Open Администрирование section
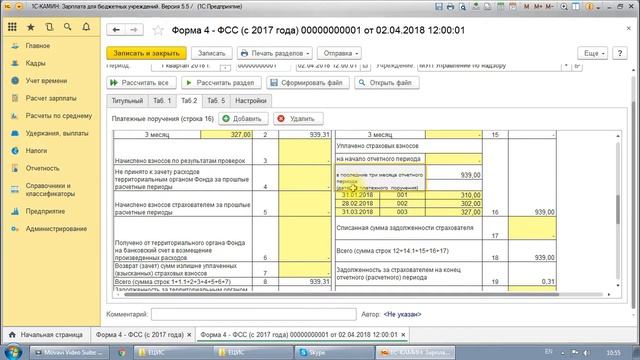This screenshot has width=640, height=360. click(56, 229)
